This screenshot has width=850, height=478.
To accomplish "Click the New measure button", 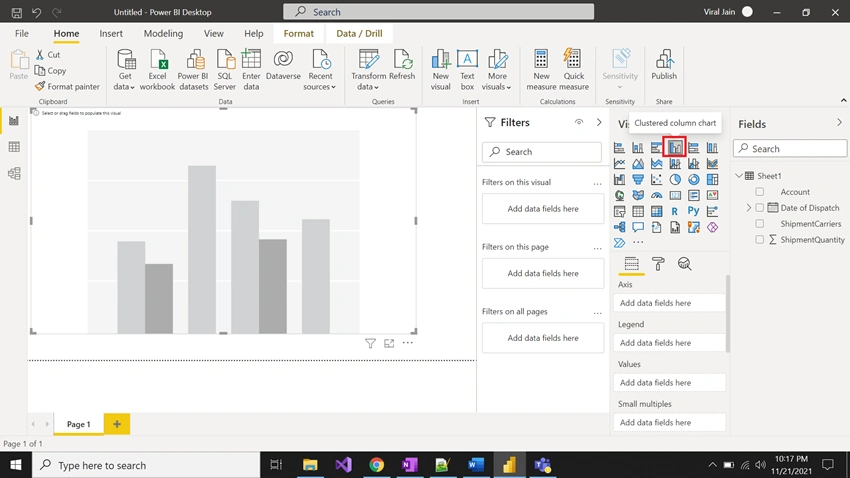I will [x=541, y=70].
